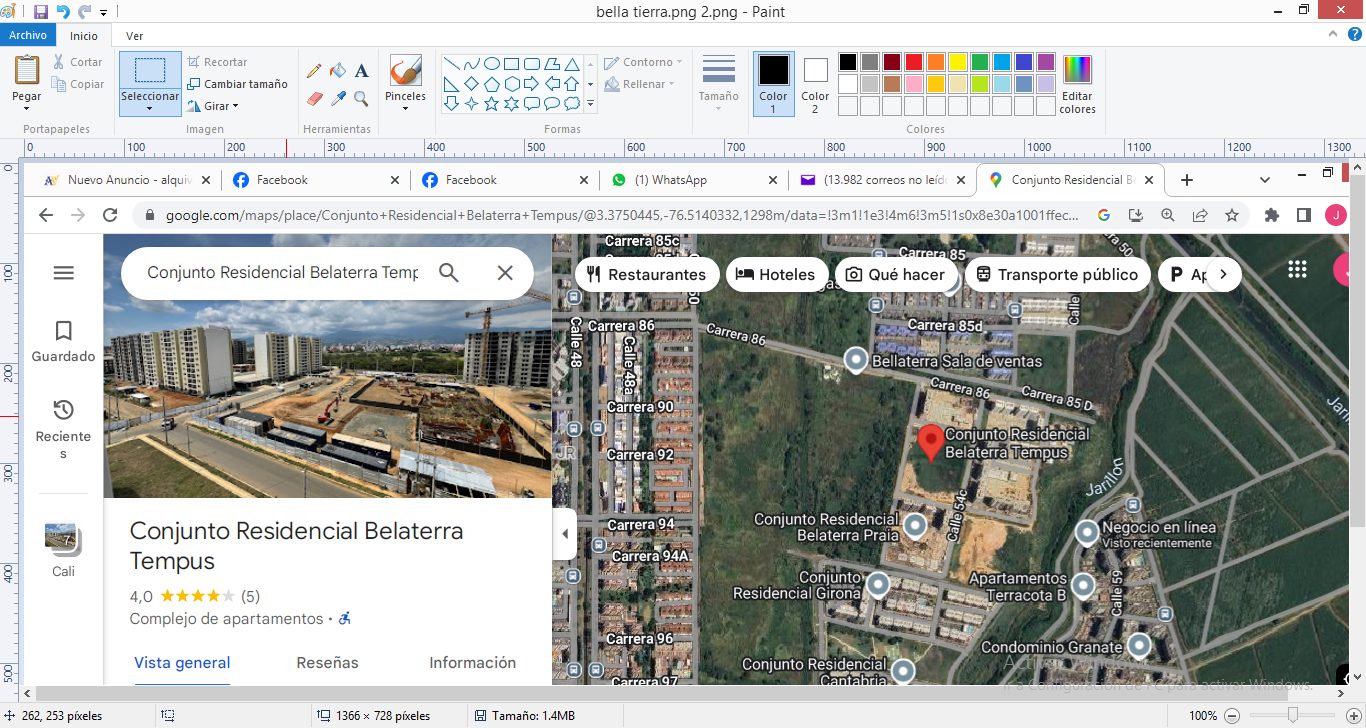
Task: Click the zoom in plus button
Action: tap(1352, 716)
